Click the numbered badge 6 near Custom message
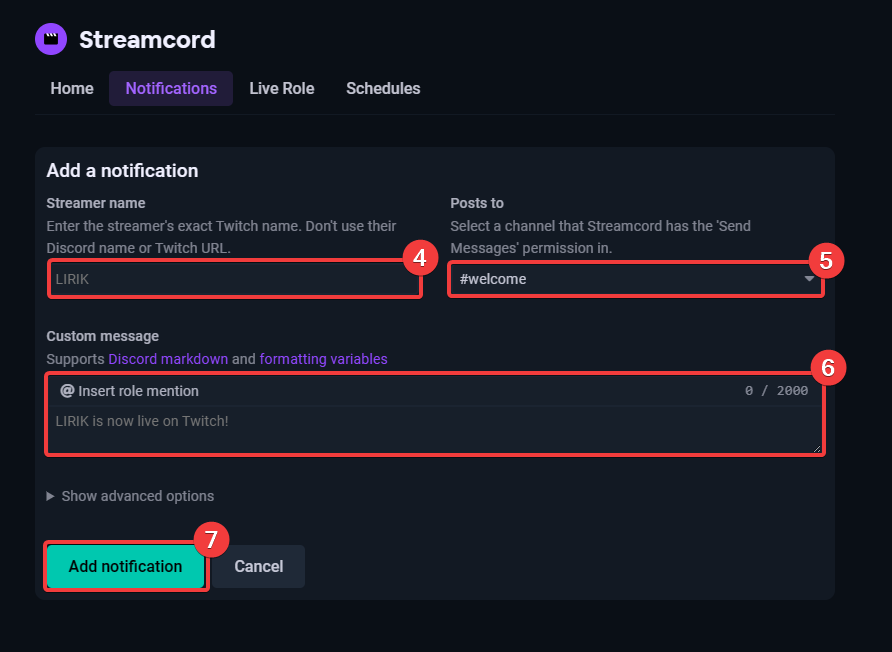This screenshot has height=652, width=892. (830, 367)
